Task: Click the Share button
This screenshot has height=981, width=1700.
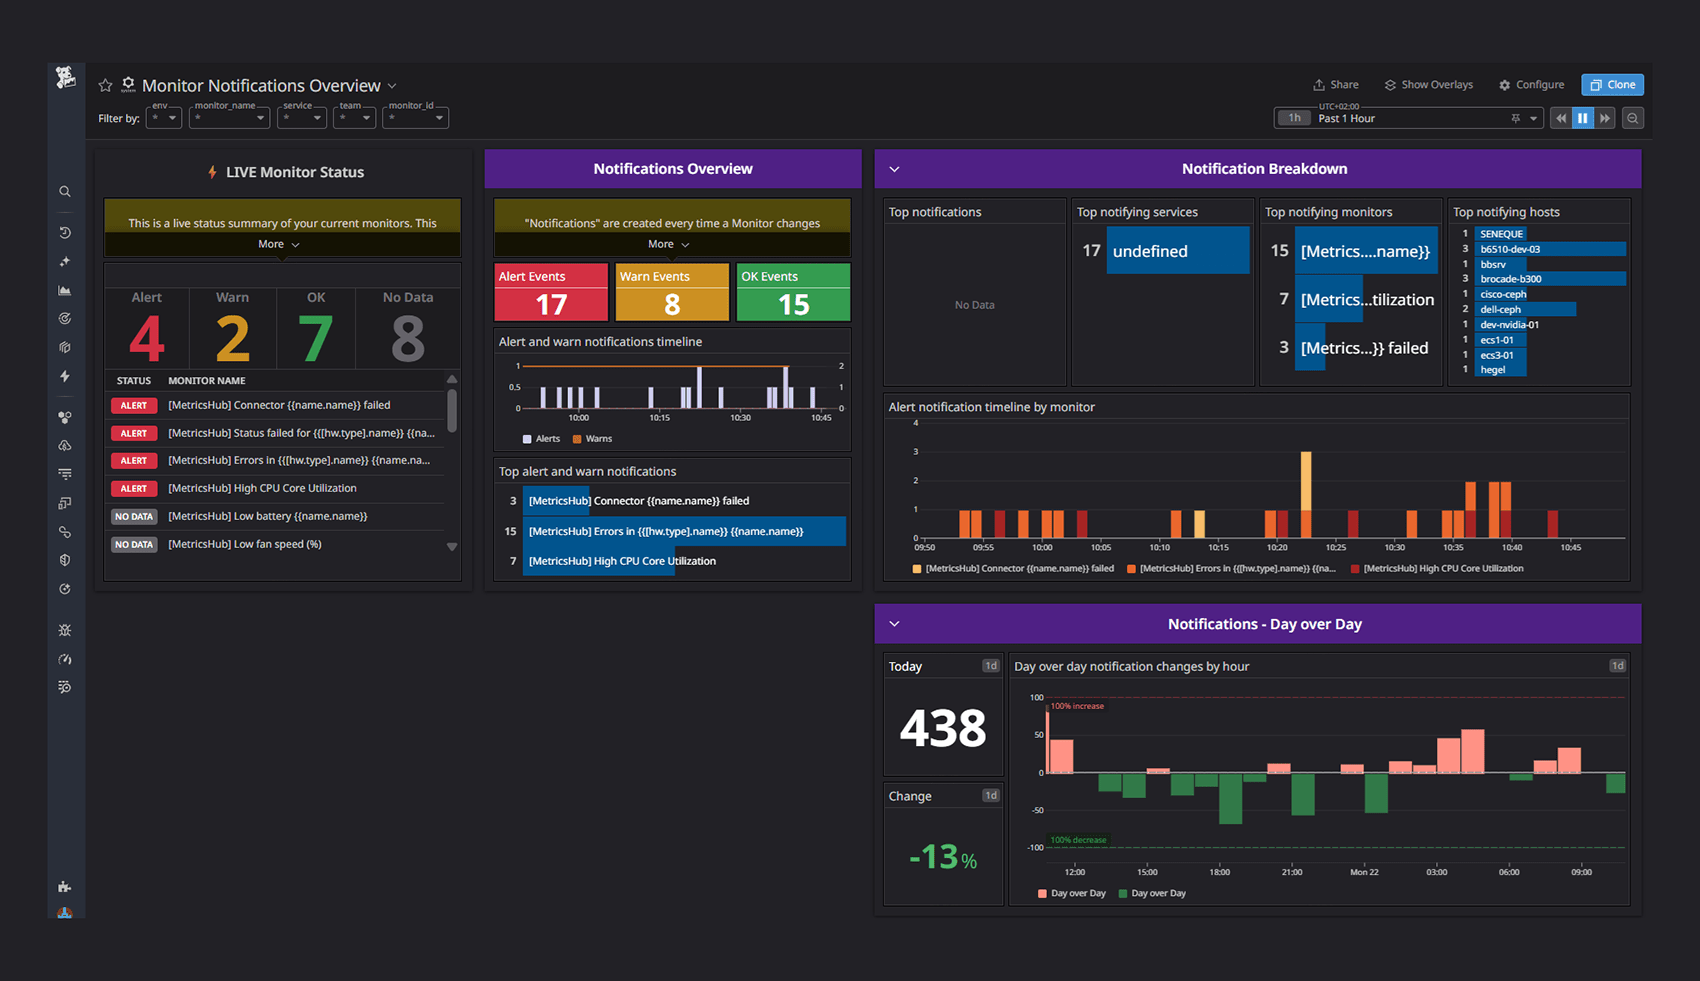Action: 1335,85
